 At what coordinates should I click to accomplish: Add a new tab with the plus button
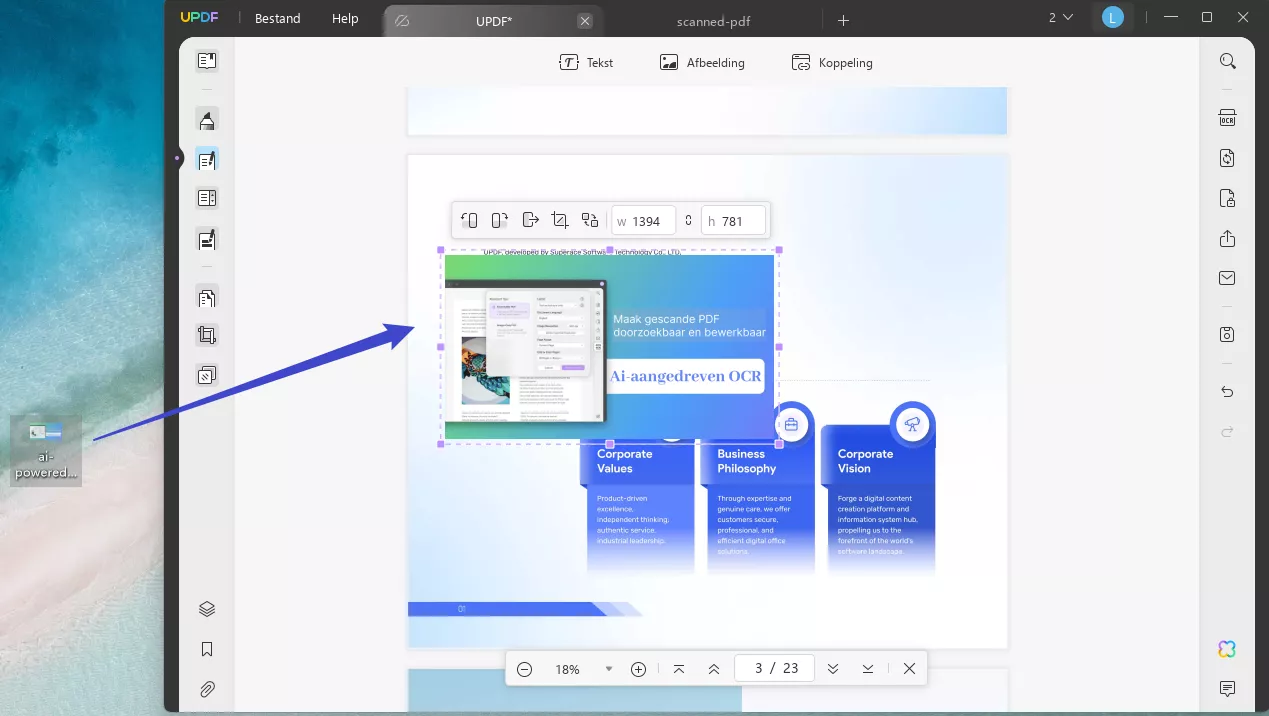click(843, 20)
